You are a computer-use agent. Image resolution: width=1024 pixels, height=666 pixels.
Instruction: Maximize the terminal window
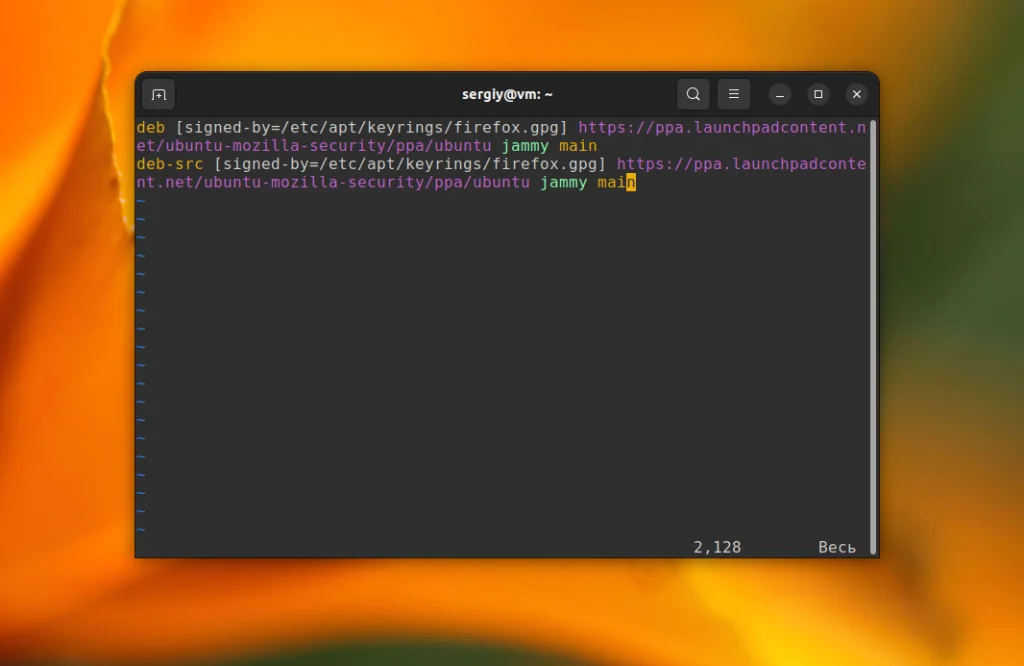tap(817, 94)
